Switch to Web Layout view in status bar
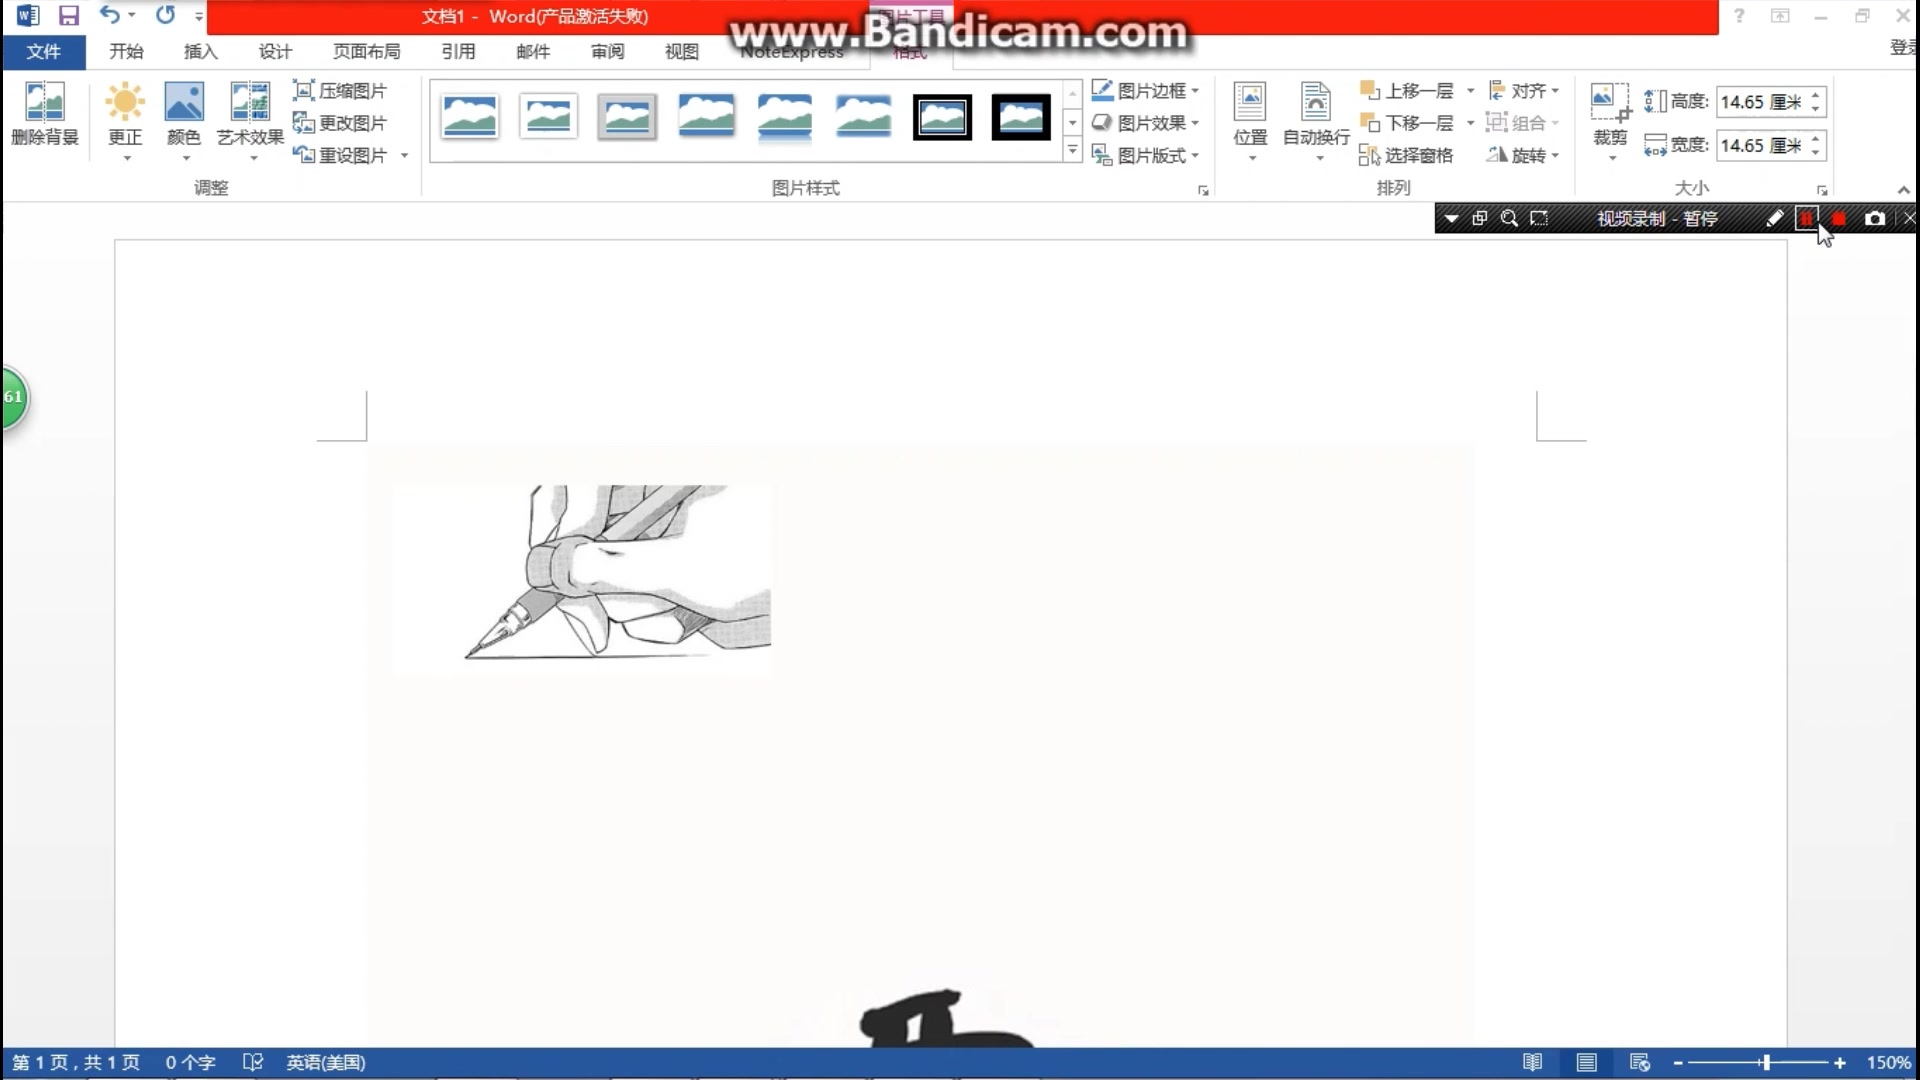 click(1640, 1062)
